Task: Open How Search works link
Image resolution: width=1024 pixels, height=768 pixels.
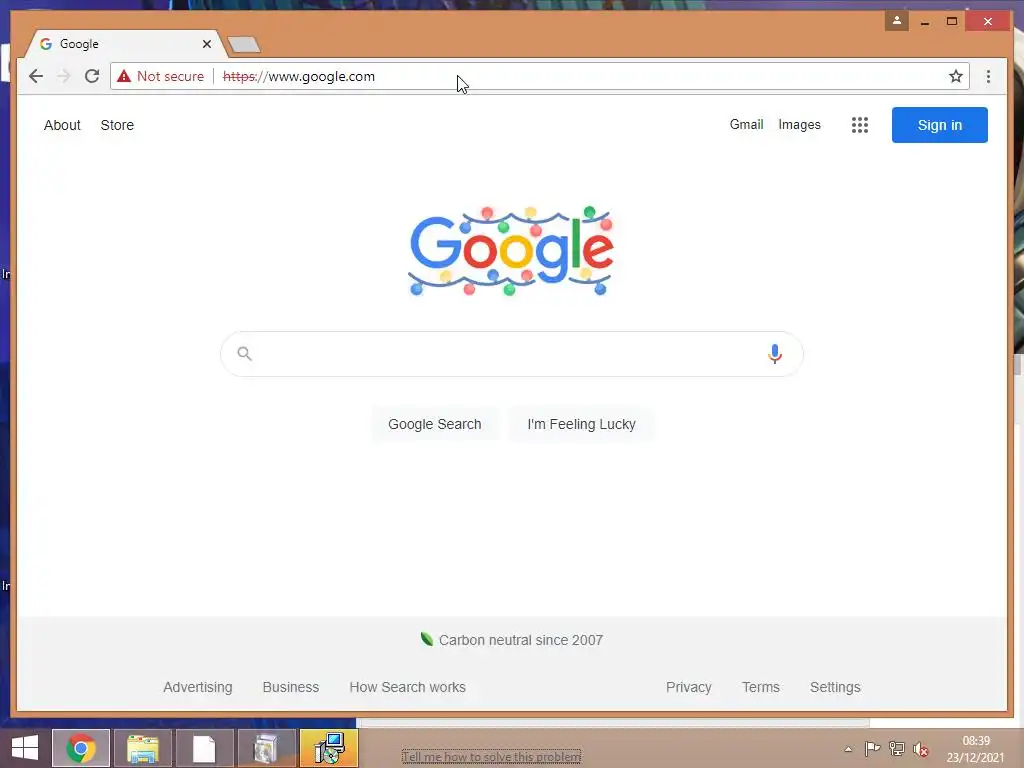Action: 408,687
